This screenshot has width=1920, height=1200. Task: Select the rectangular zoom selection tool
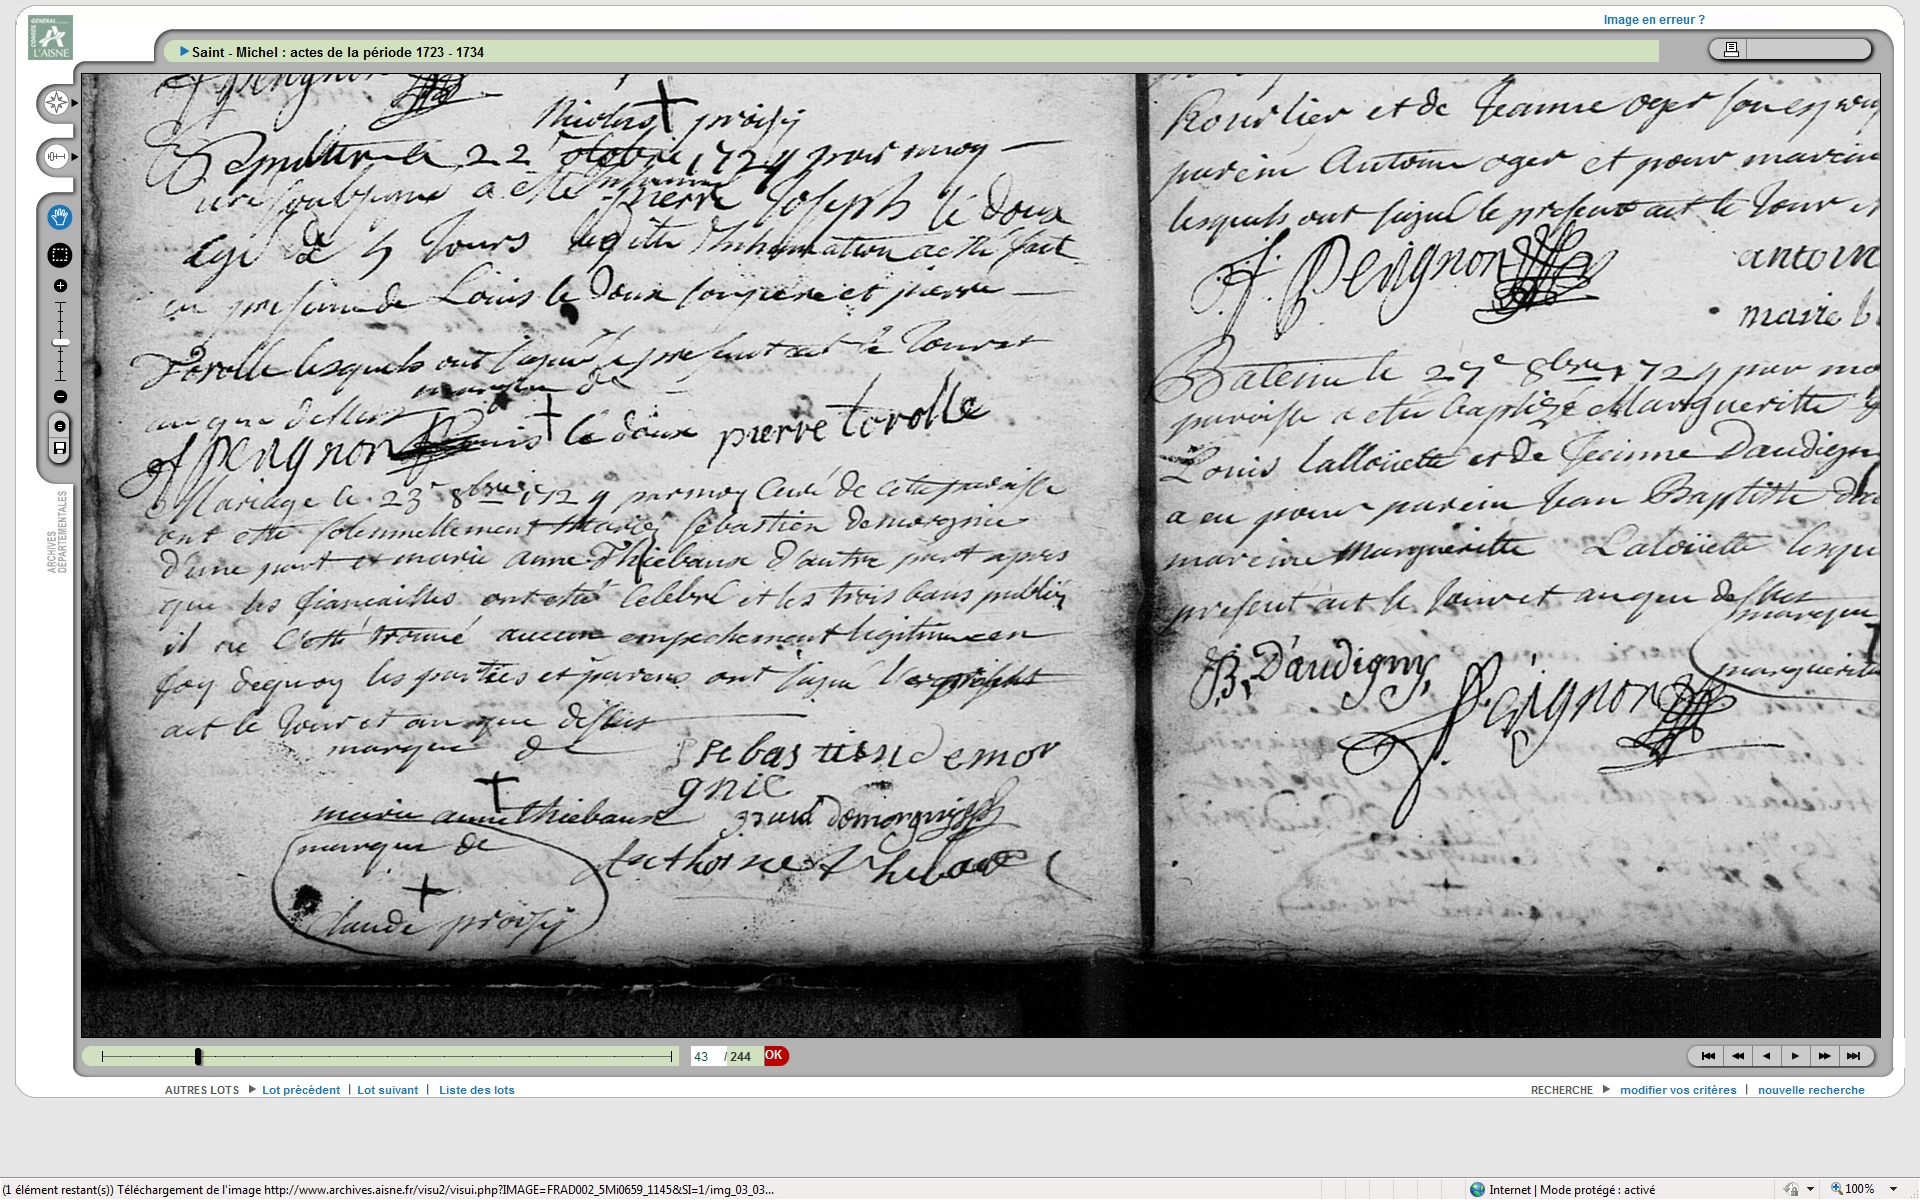click(x=60, y=255)
